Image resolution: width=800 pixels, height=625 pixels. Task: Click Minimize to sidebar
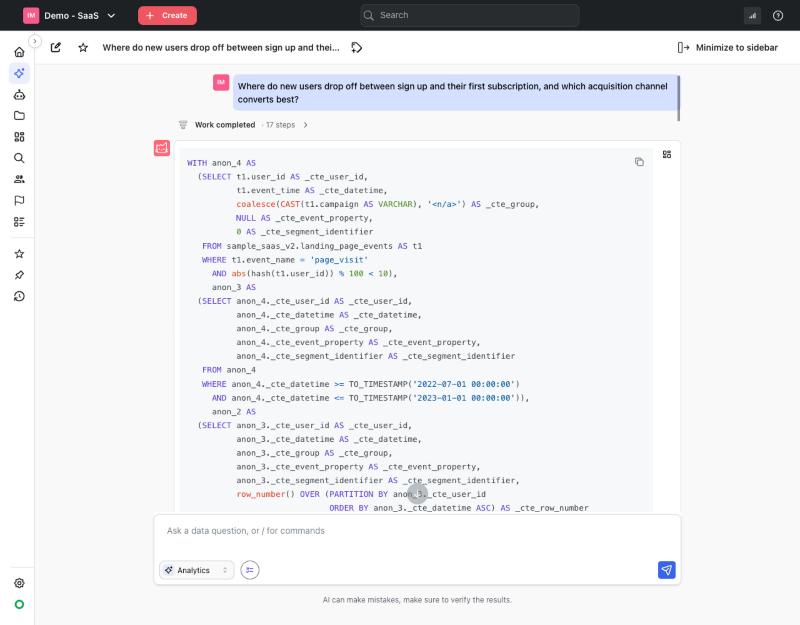[x=728, y=47]
